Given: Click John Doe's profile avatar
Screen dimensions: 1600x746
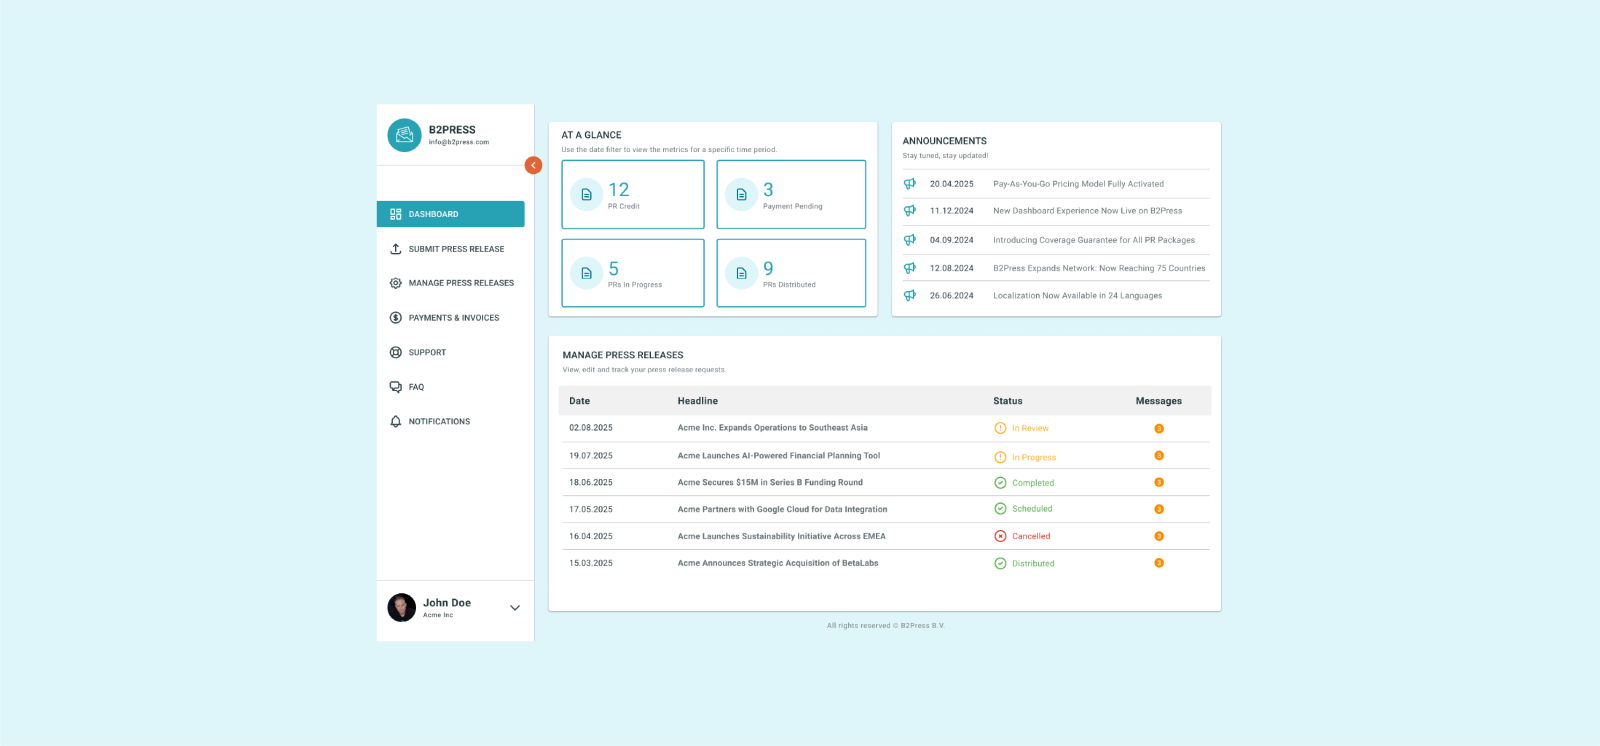Looking at the screenshot, I should pyautogui.click(x=402, y=608).
